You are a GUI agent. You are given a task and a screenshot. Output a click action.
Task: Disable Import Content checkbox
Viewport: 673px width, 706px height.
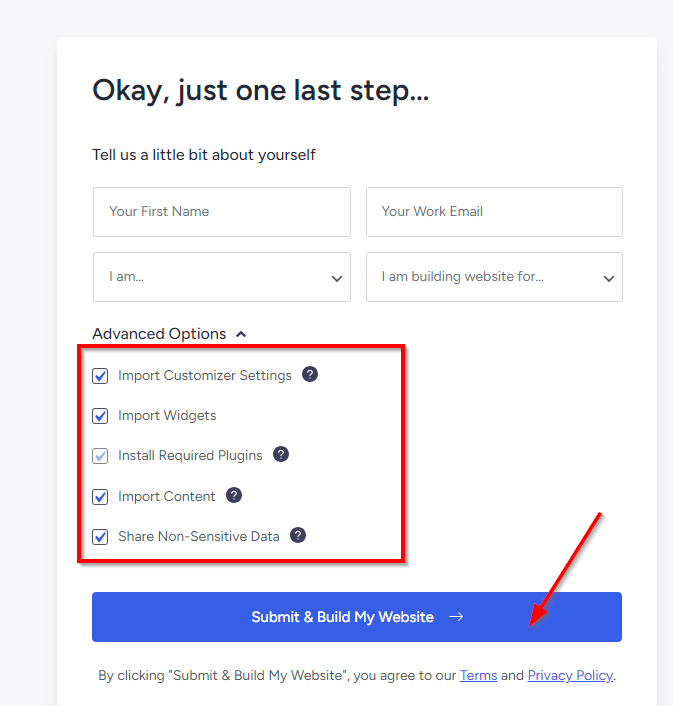[x=100, y=497]
